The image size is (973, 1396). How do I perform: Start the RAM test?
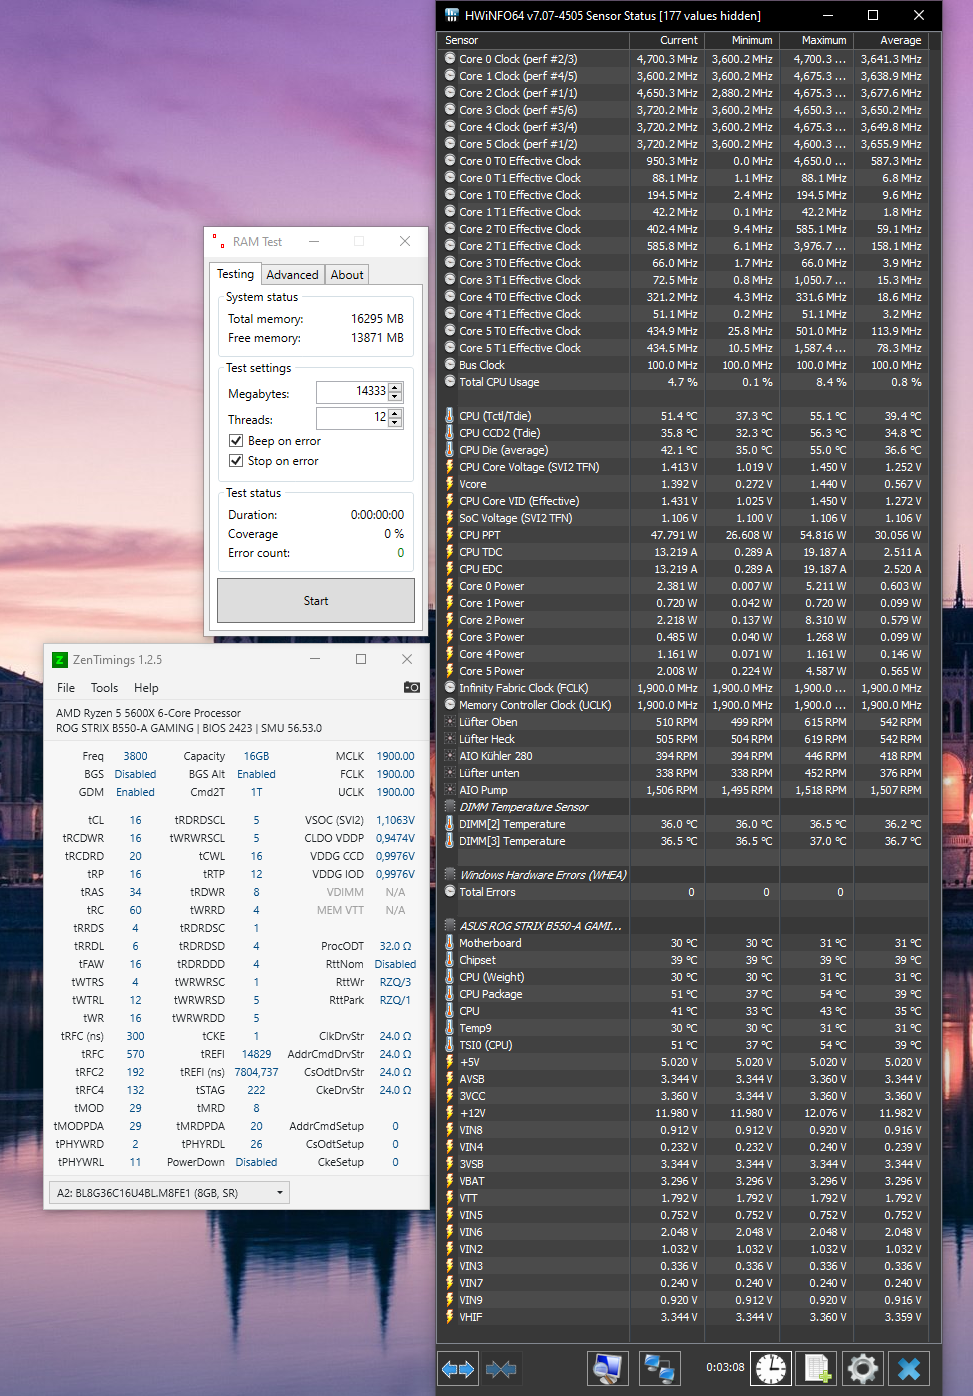click(x=316, y=601)
